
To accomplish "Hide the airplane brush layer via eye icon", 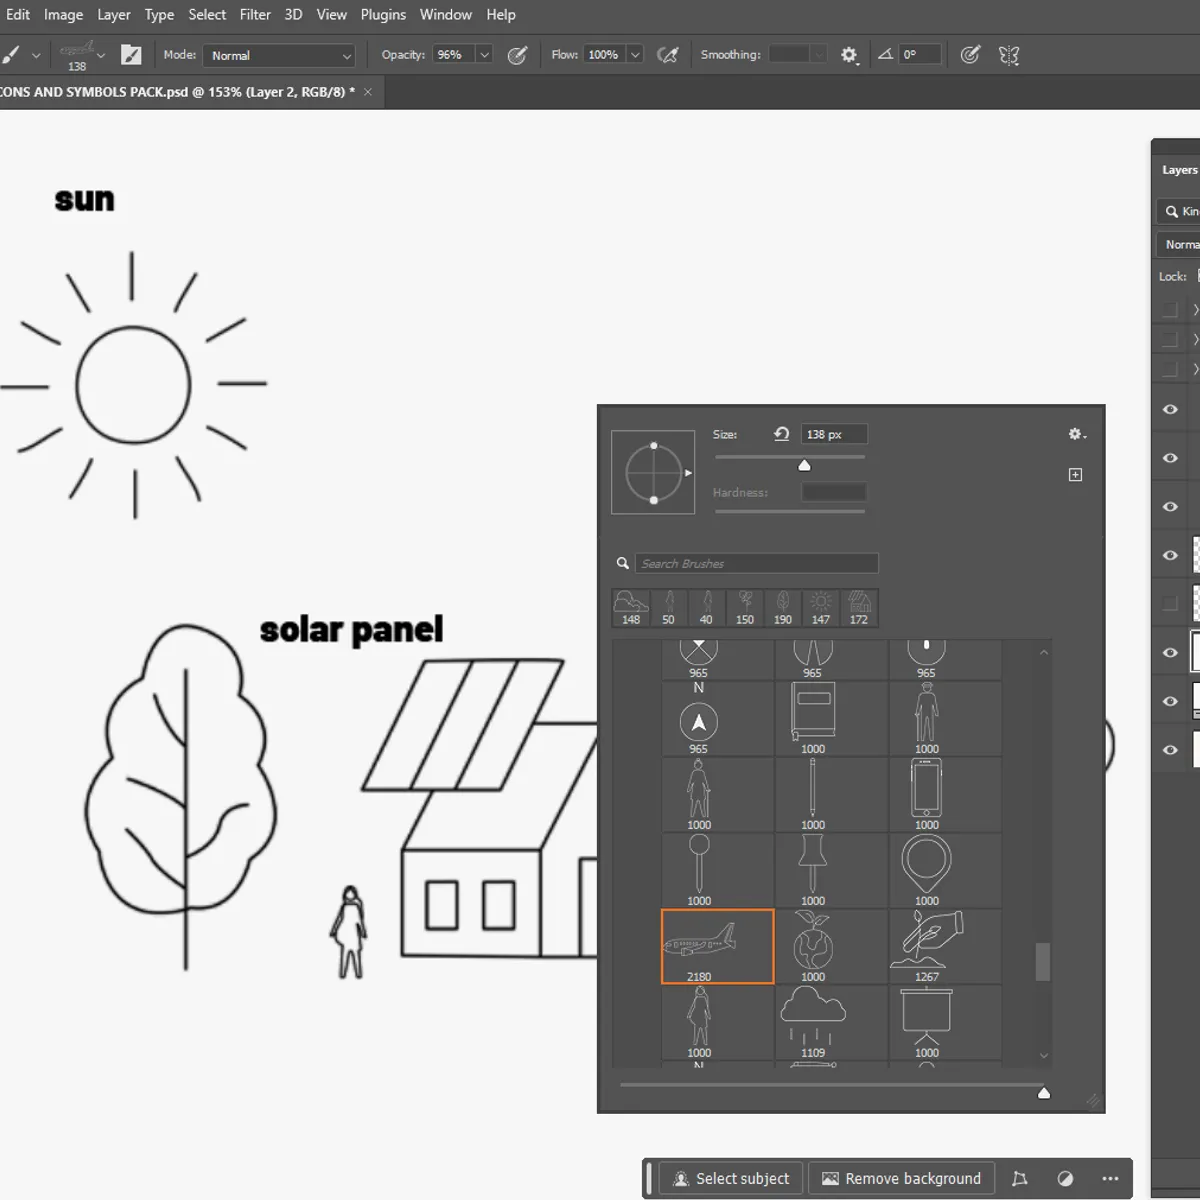I will [1170, 651].
